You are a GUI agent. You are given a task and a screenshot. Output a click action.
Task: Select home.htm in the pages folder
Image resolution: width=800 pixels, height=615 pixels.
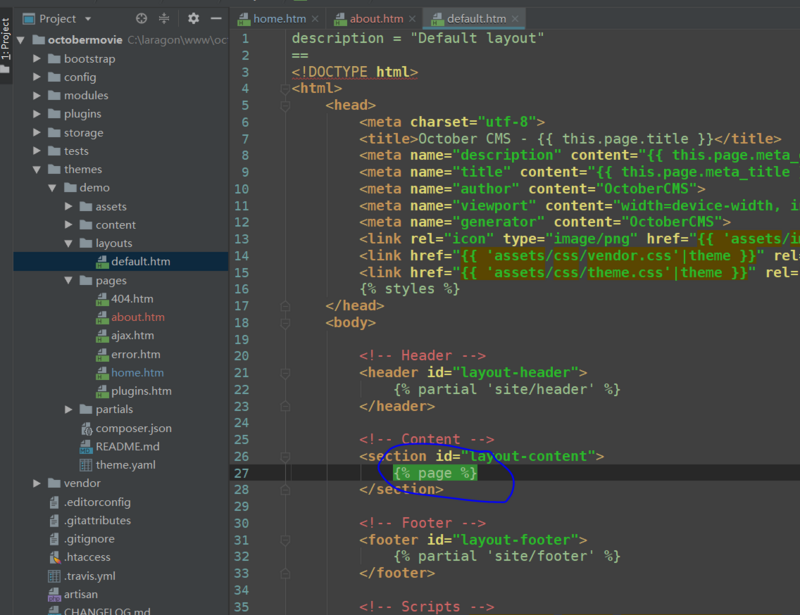pyautogui.click(x=137, y=373)
